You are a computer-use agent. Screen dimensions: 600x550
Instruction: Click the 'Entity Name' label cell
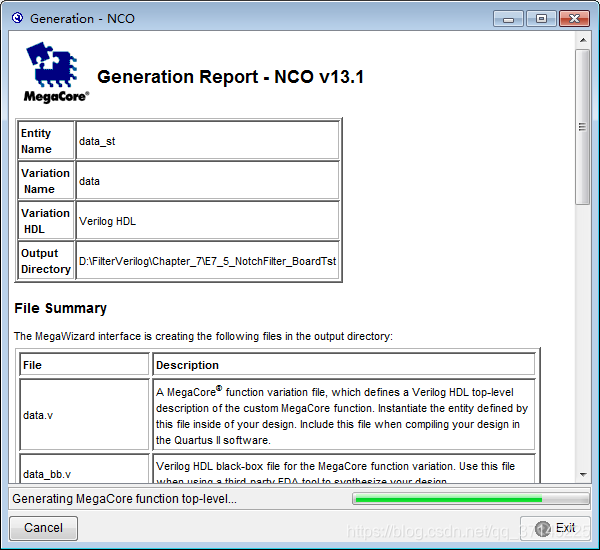pos(46,140)
